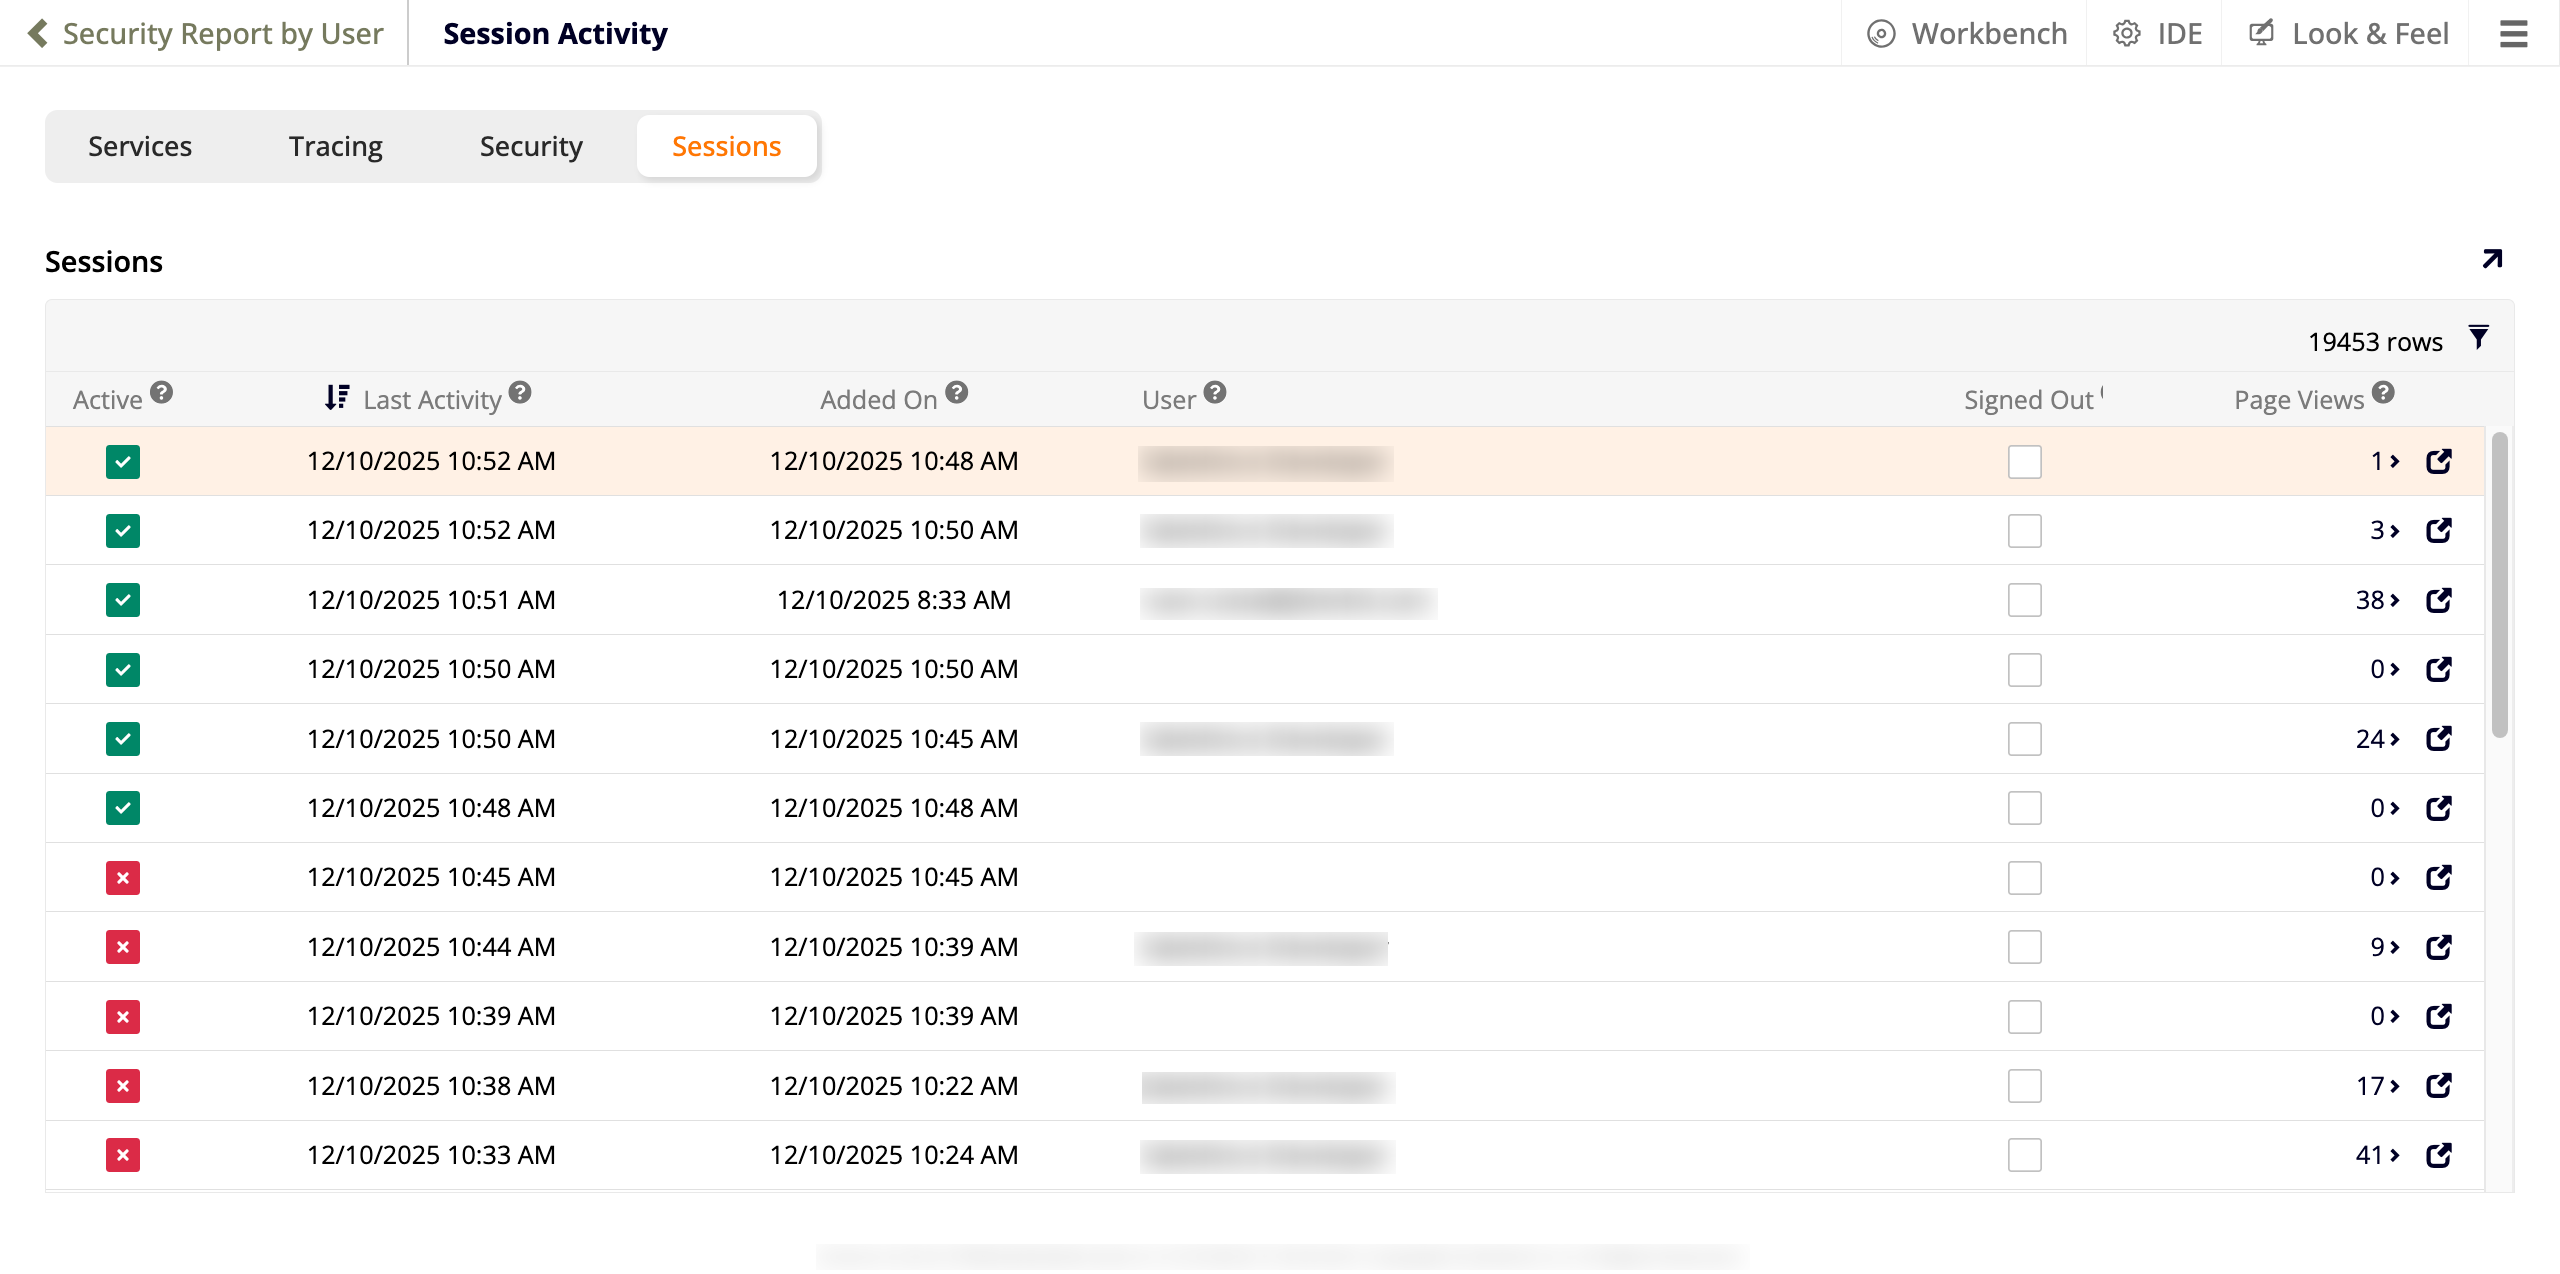Switch to the Services tab

point(139,146)
